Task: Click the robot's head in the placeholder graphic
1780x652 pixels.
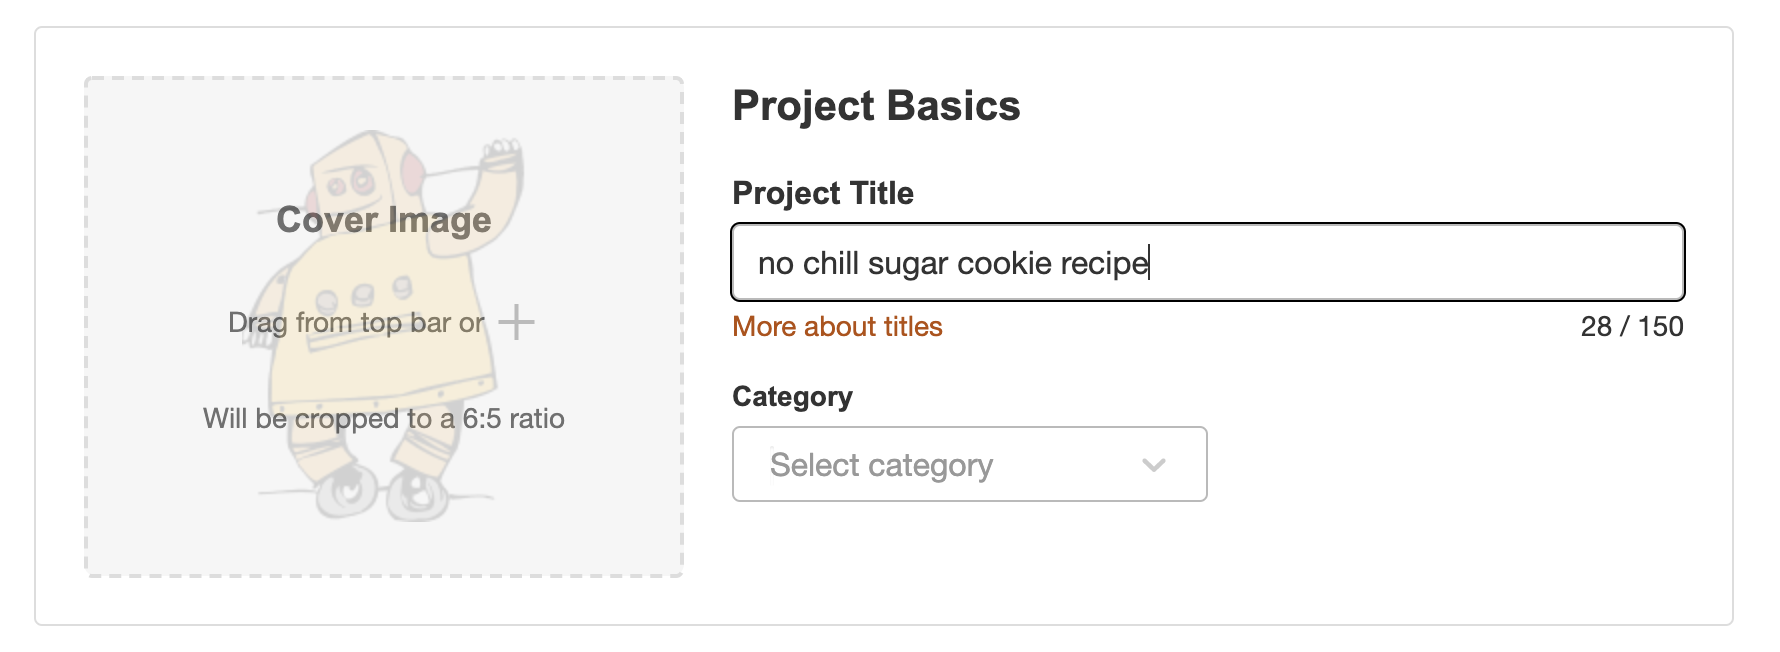Action: [366, 180]
